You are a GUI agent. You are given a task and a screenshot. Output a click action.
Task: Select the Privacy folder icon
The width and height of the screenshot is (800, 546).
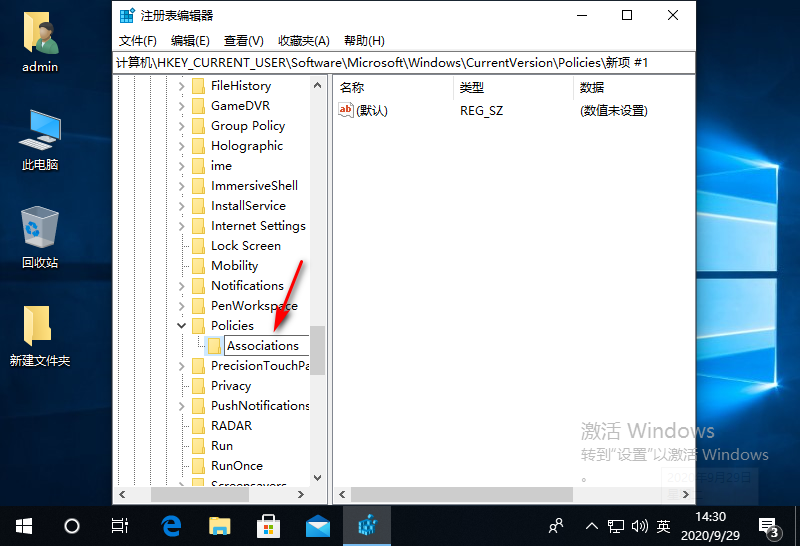pyautogui.click(x=198, y=386)
